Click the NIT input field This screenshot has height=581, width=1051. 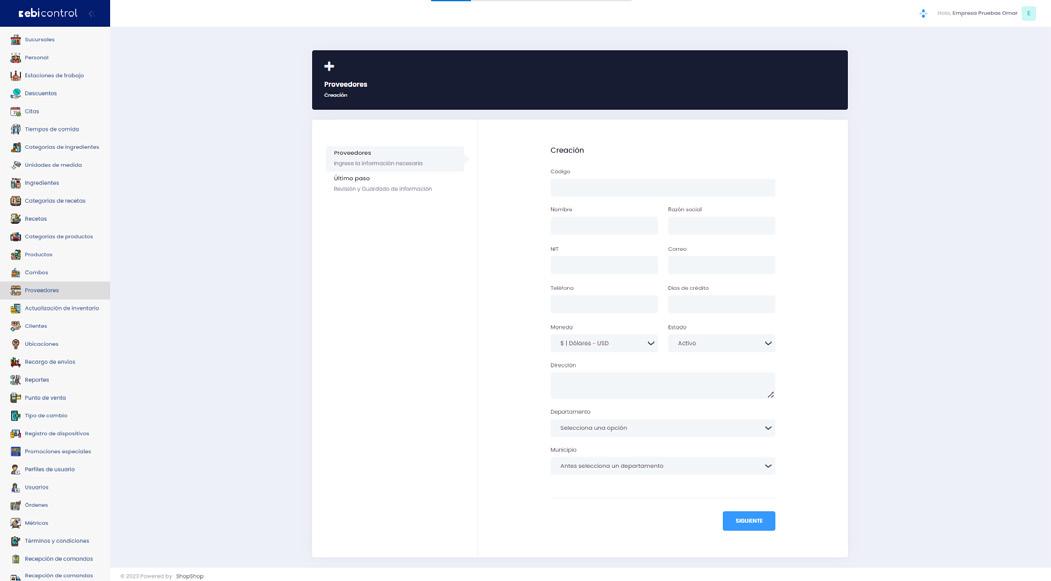604,265
